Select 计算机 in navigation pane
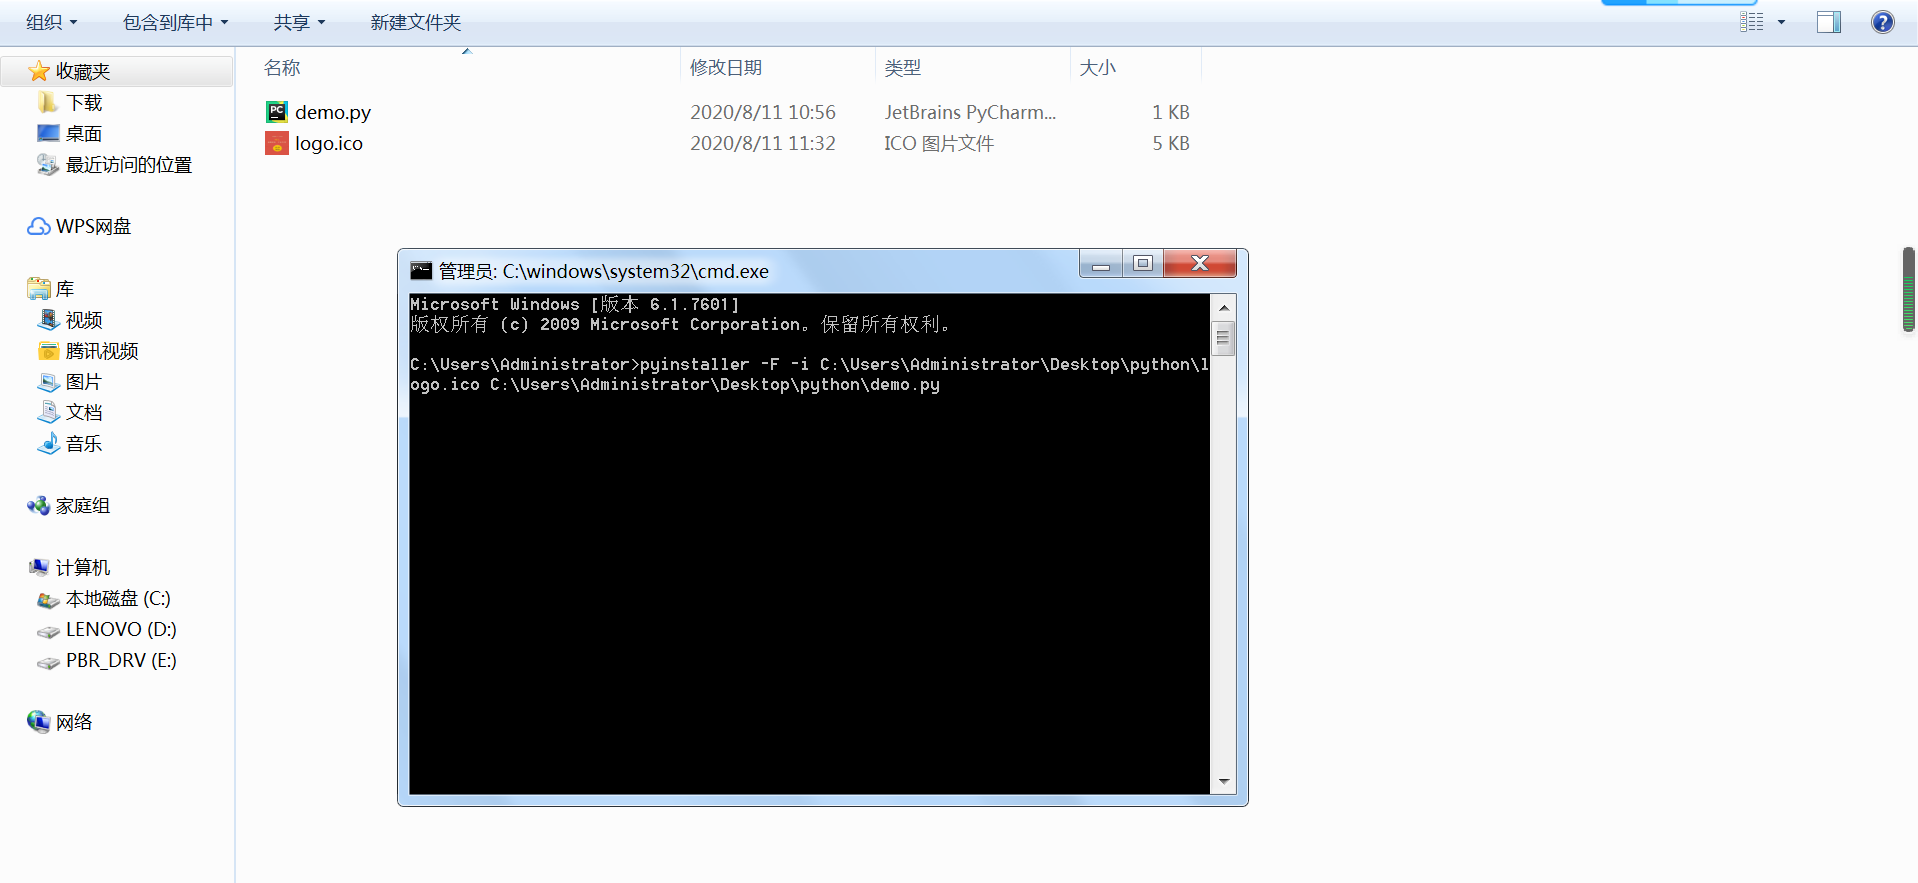 pyautogui.click(x=83, y=568)
